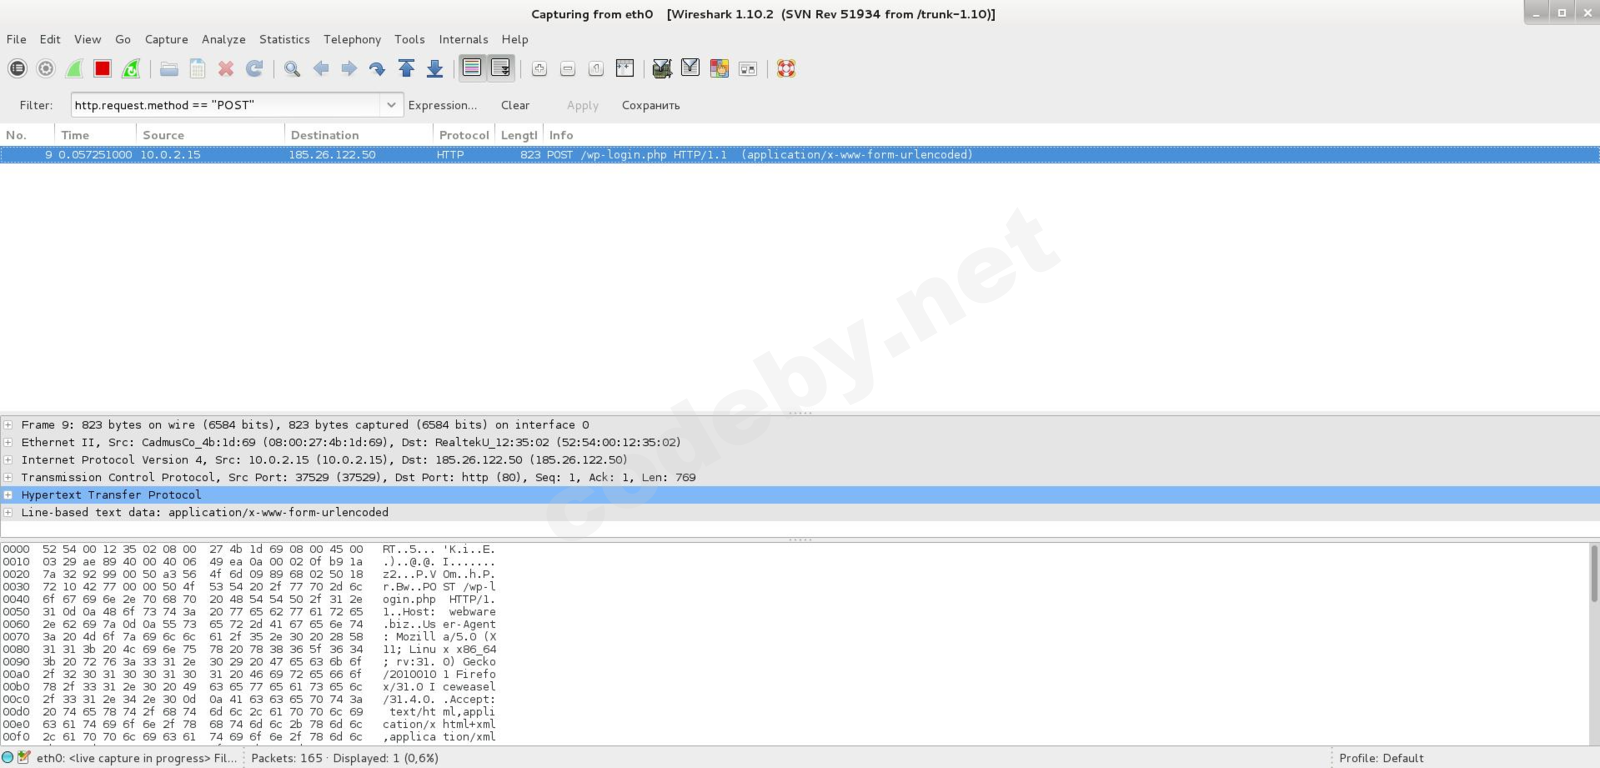Open preferences toolbar icon
Screen dimensions: 1600x768
pyautogui.click(x=747, y=69)
